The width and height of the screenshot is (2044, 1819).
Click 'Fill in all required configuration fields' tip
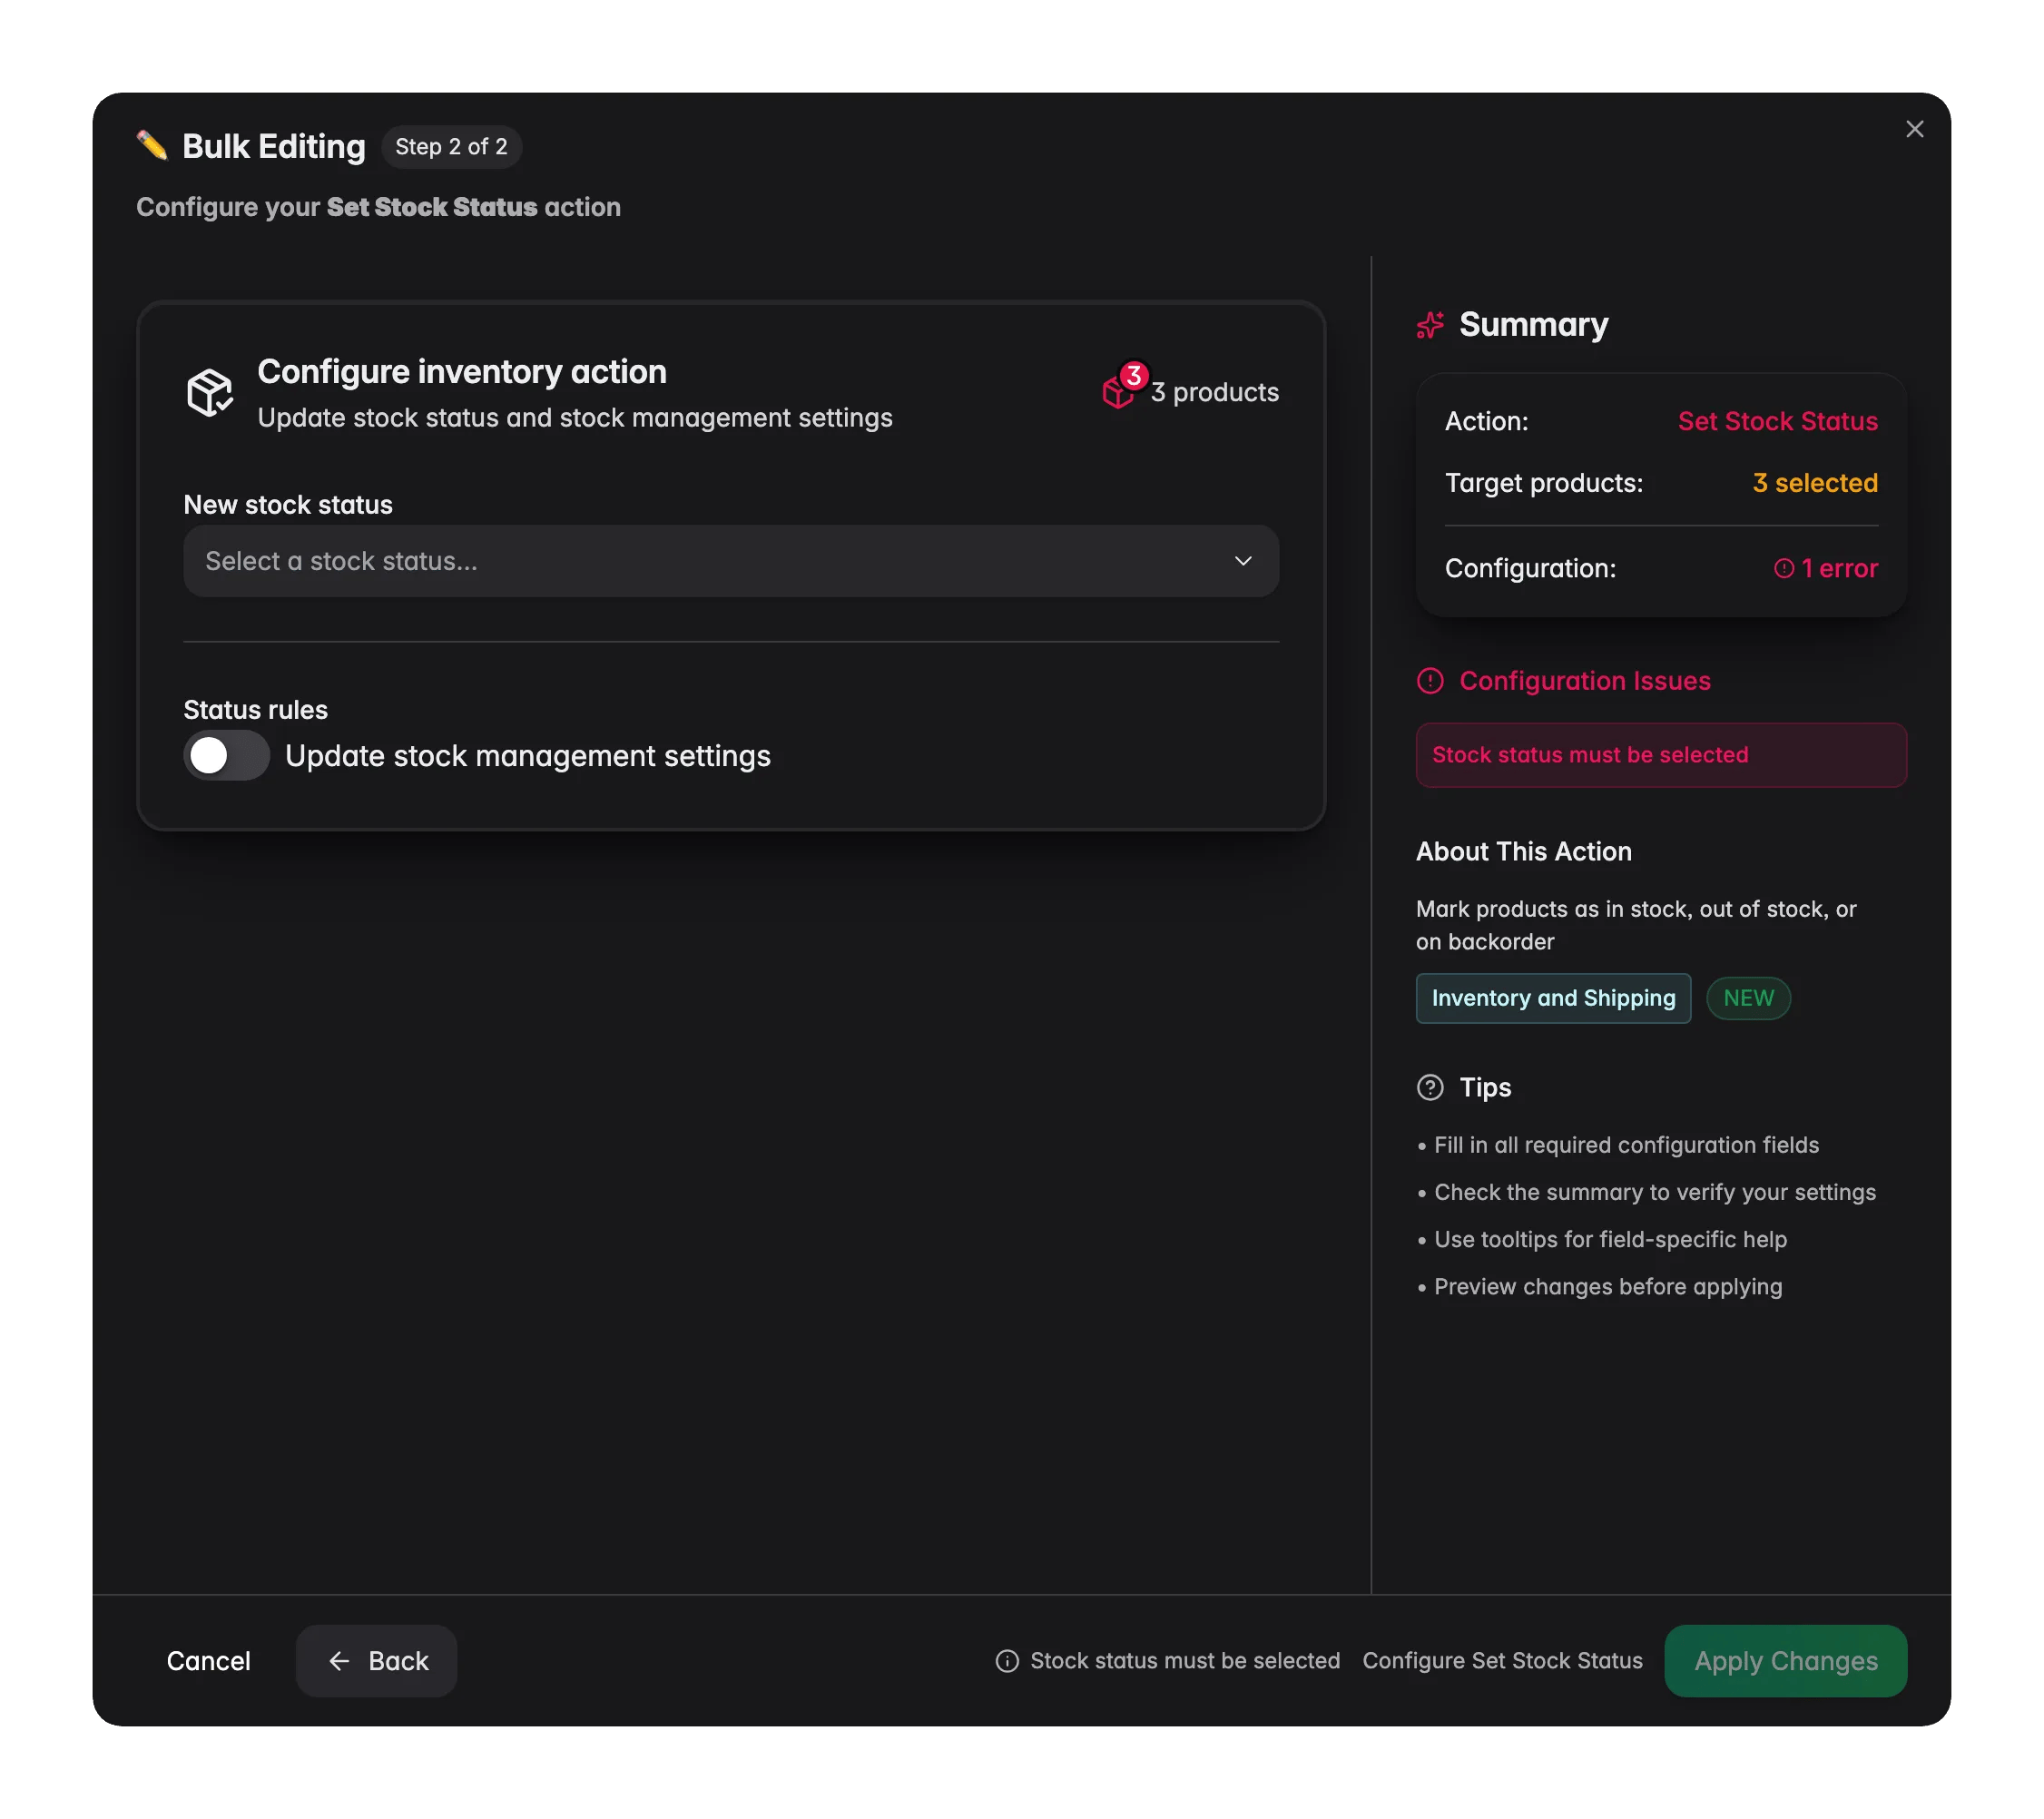1626,1145
